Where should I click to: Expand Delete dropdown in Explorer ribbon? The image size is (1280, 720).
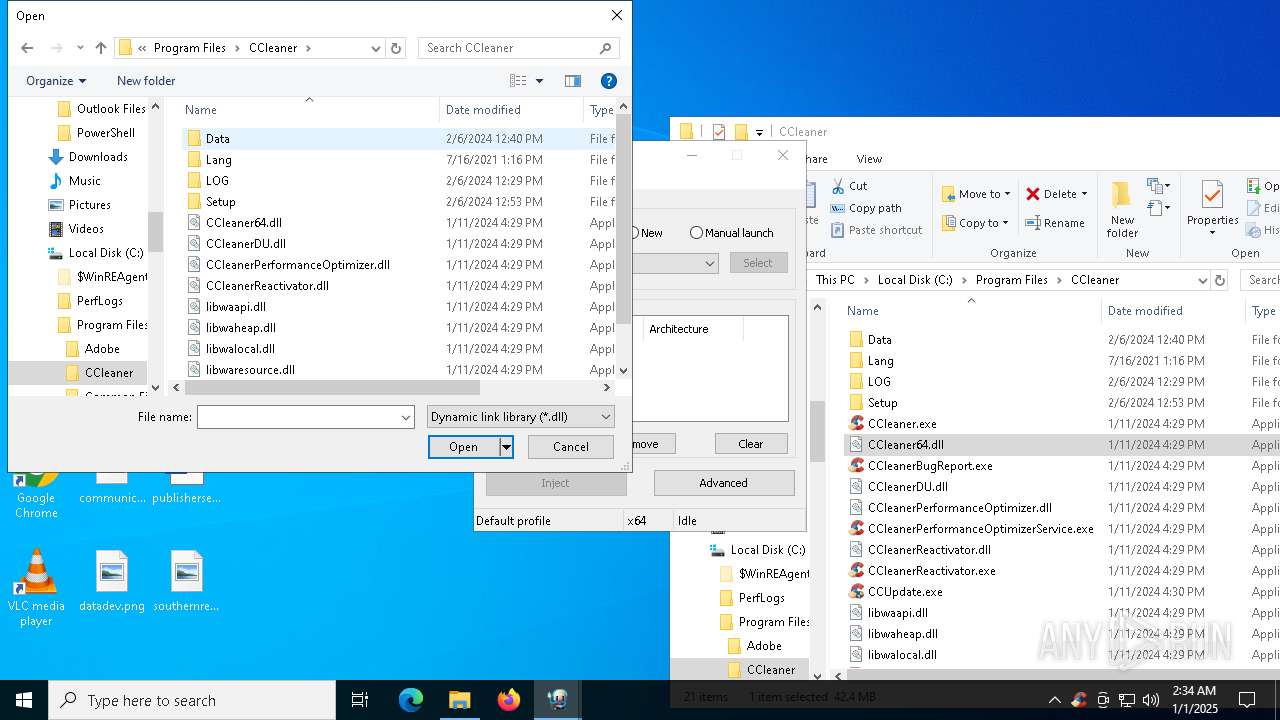click(1084, 194)
